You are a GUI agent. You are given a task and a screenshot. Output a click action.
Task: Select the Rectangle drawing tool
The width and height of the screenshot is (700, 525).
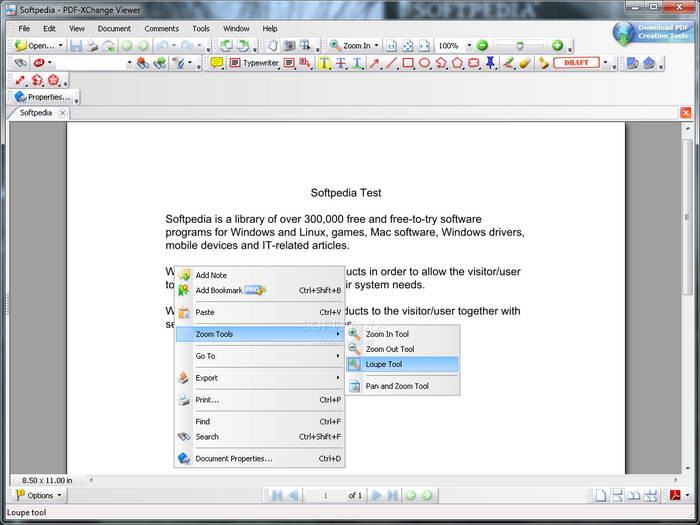tap(408, 63)
